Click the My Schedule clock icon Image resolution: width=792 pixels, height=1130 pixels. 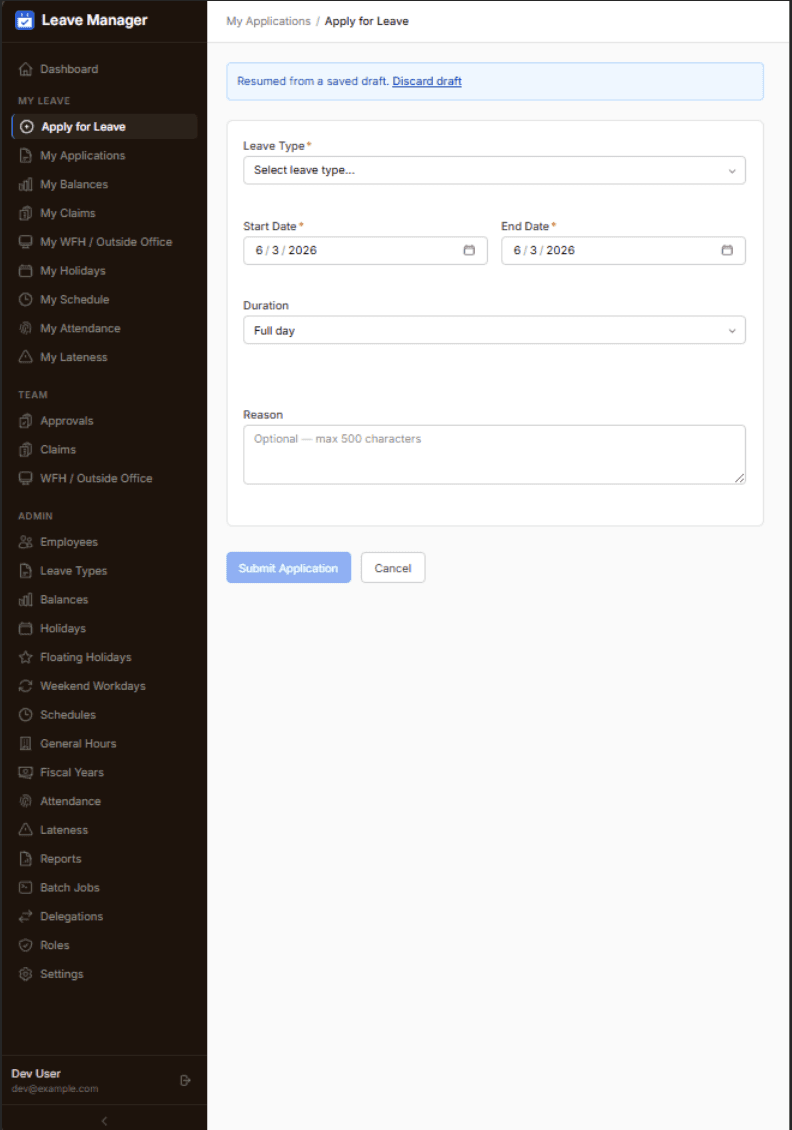point(25,300)
